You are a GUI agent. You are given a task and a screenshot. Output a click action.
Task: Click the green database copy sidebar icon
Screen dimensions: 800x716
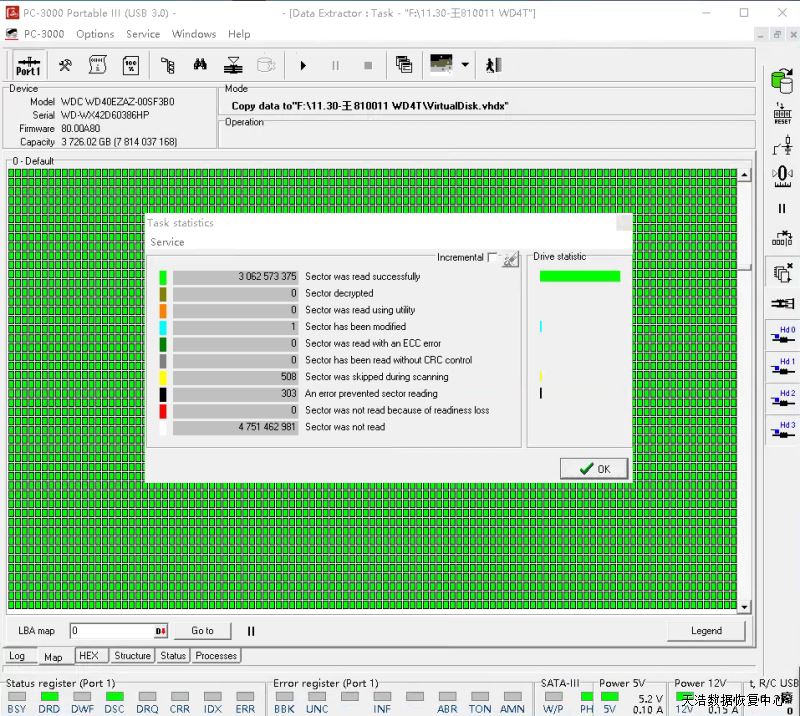tap(782, 81)
